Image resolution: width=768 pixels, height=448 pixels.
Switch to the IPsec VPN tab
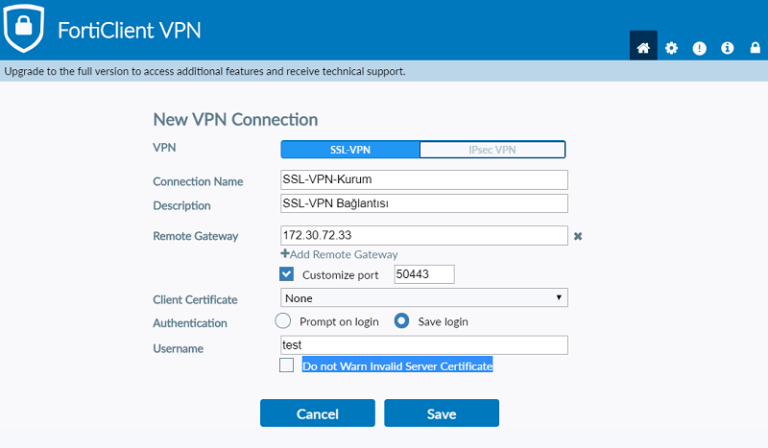pyautogui.click(x=492, y=150)
